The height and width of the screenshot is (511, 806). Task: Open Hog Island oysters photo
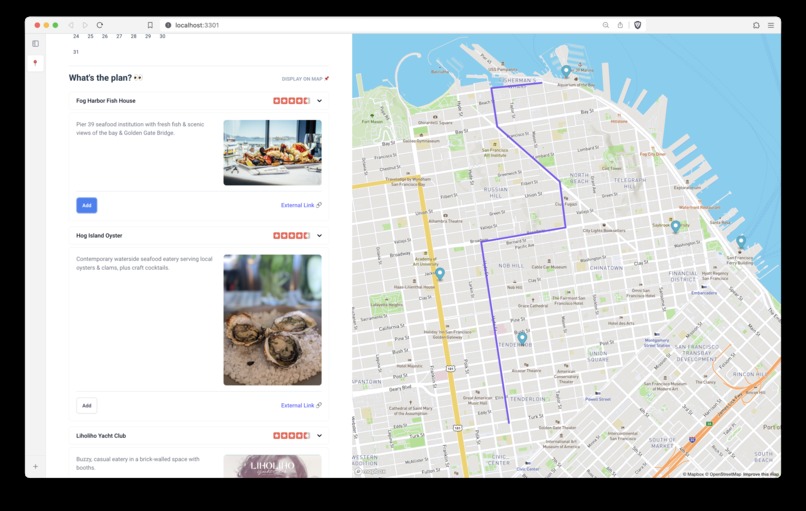click(272, 320)
